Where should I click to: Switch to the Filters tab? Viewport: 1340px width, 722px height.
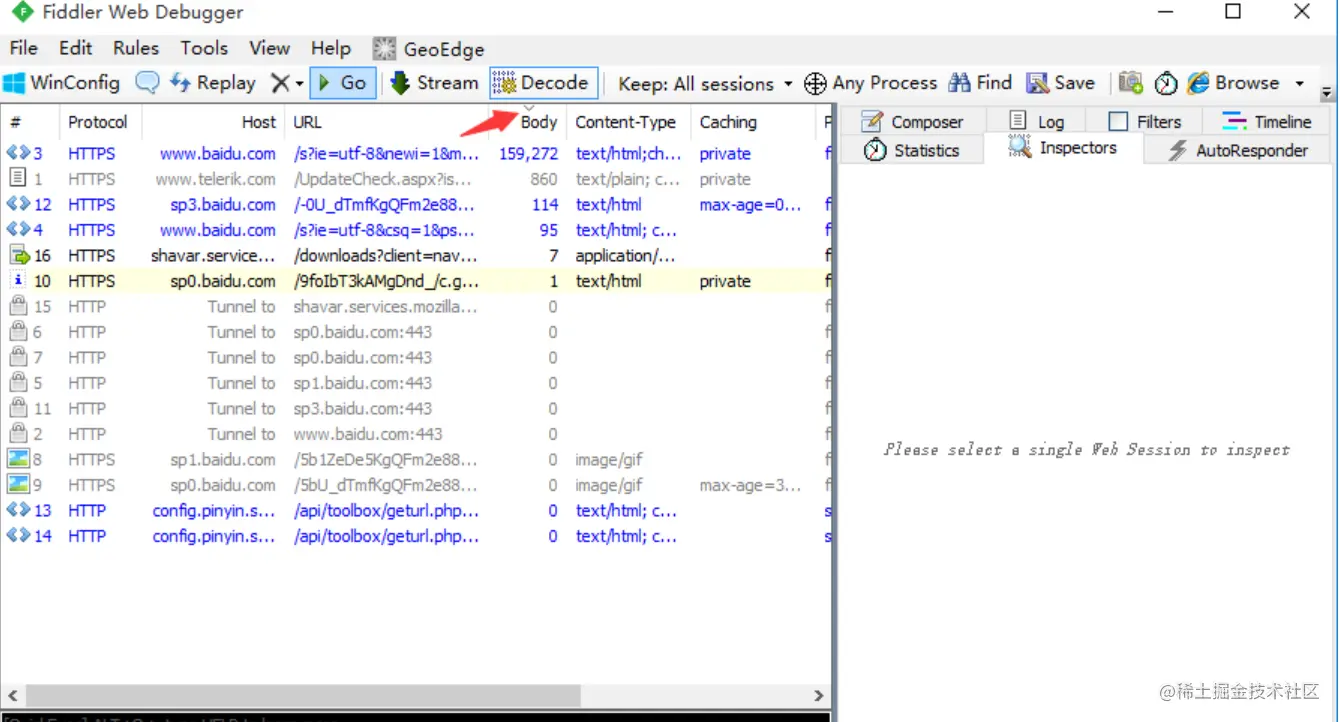(1145, 122)
